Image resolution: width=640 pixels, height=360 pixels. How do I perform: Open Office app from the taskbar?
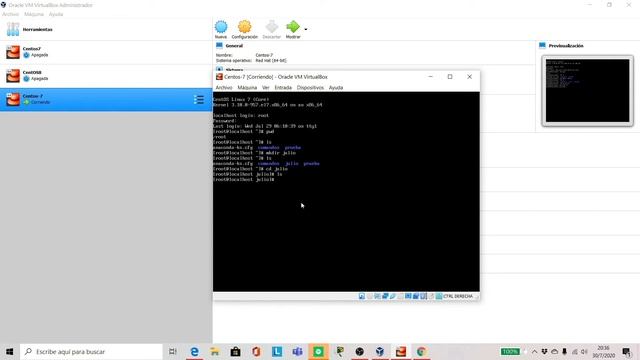256,351
